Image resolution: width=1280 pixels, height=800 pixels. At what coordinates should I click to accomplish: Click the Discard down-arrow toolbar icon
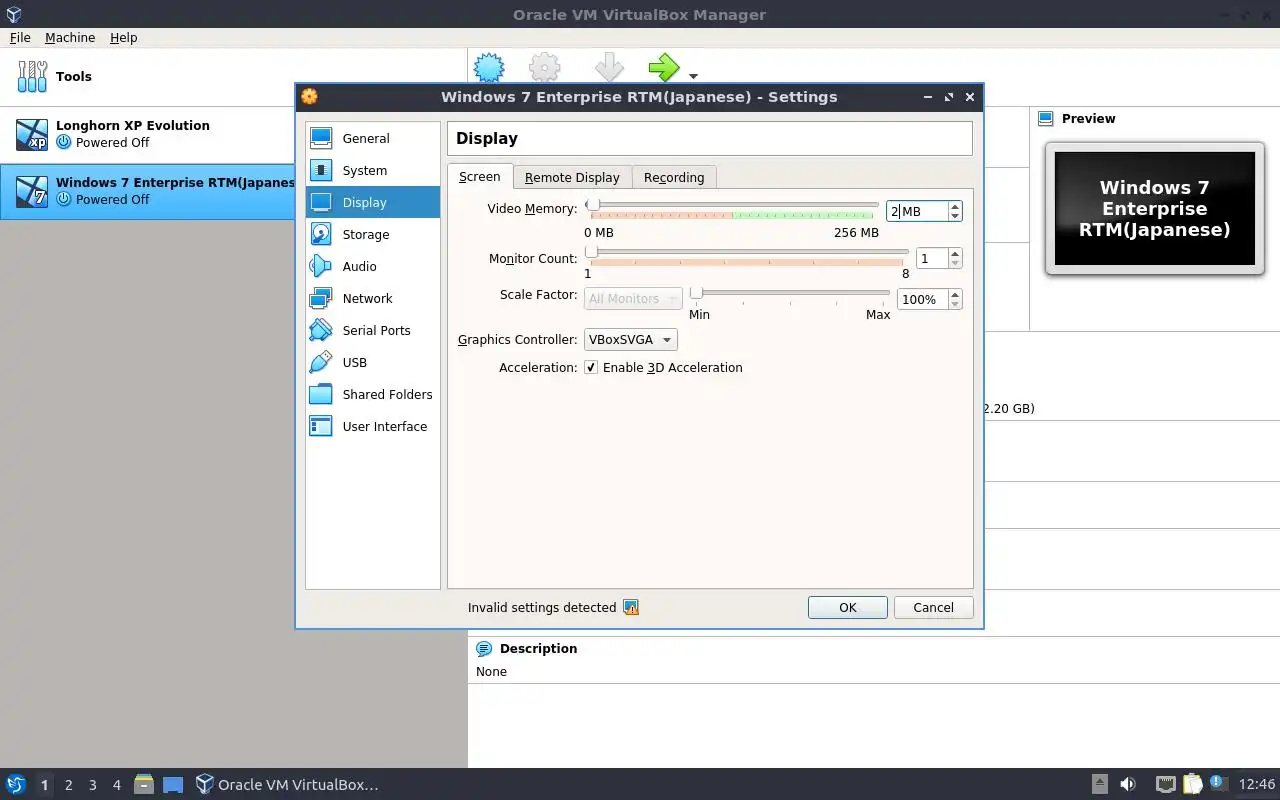tap(609, 68)
